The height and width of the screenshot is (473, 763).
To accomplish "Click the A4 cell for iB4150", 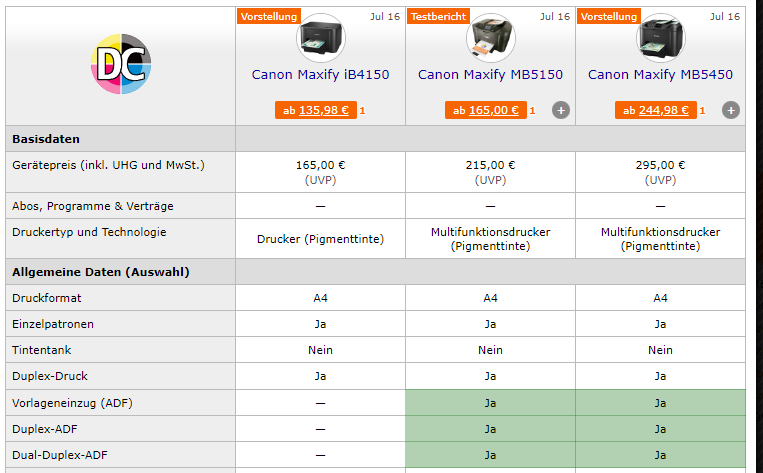I will (320, 298).
